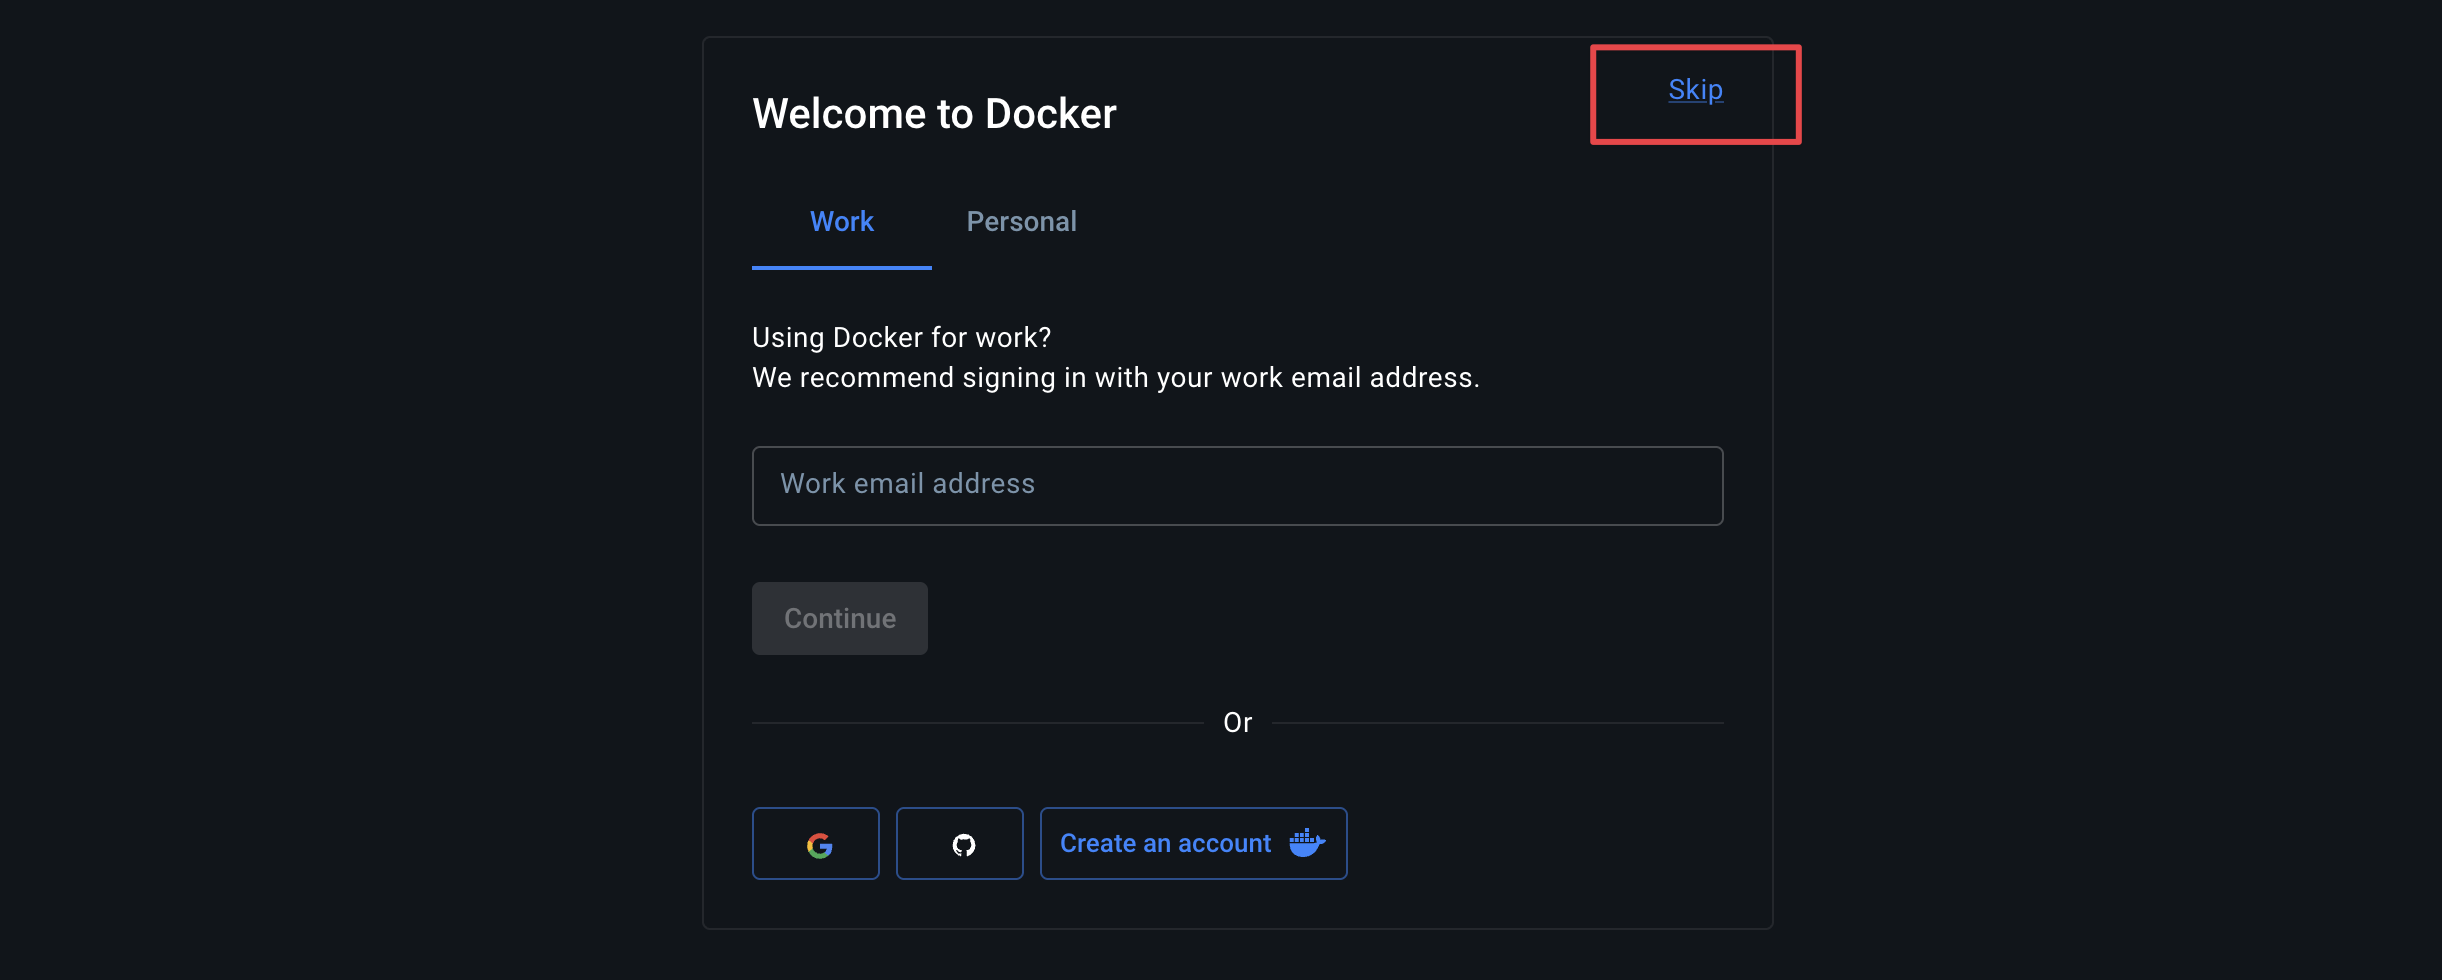Click the work email recommendation sentence

coord(1115,378)
